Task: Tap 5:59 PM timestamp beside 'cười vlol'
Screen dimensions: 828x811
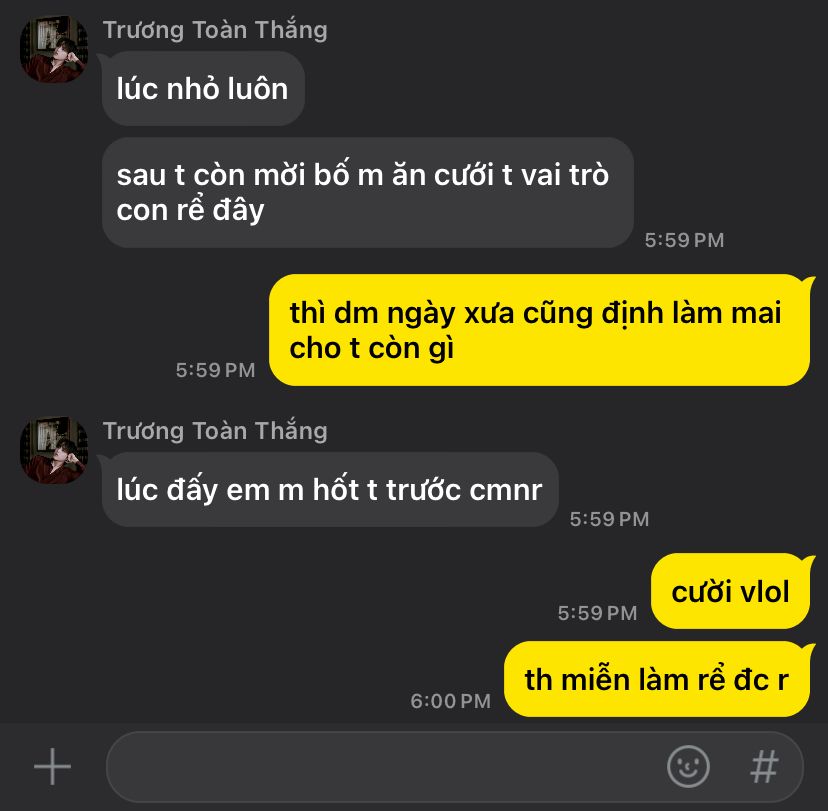Action: (597, 613)
